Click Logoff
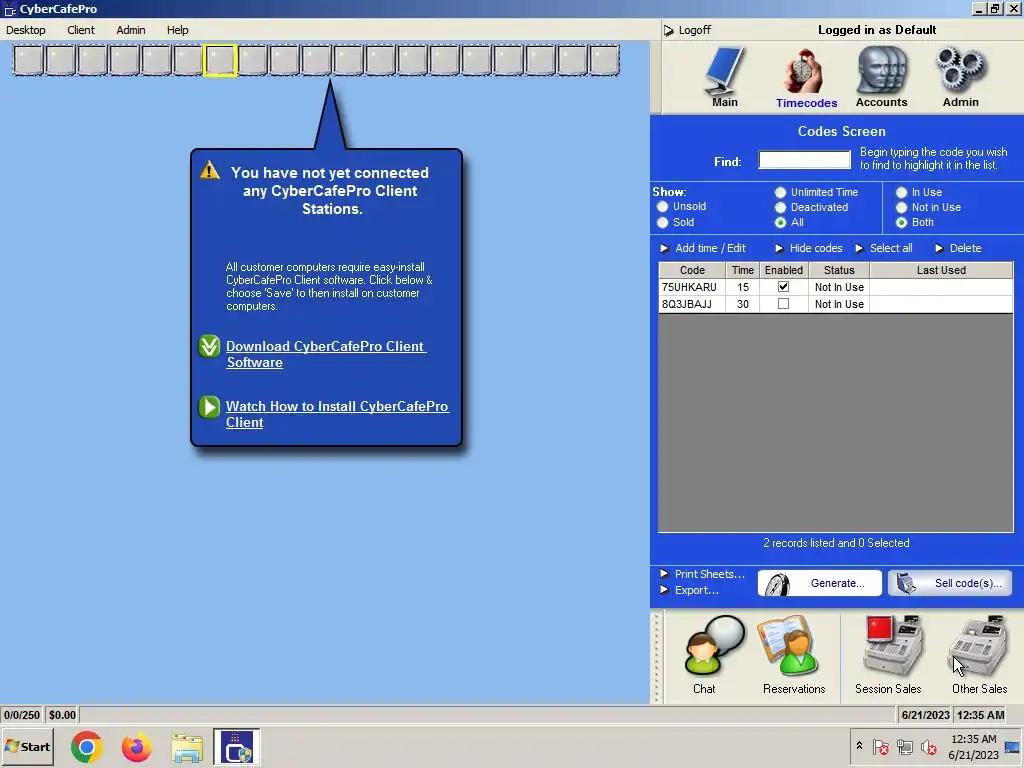 695,30
